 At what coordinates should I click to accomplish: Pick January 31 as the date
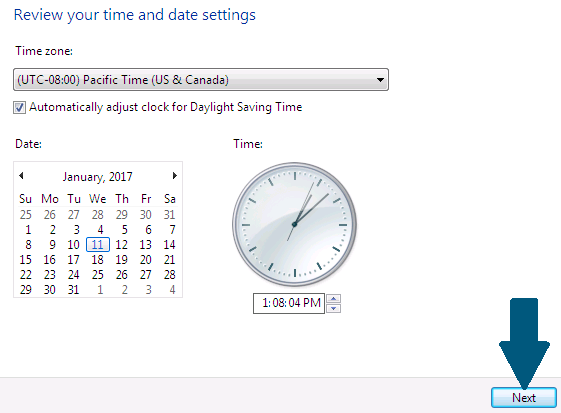point(73,290)
